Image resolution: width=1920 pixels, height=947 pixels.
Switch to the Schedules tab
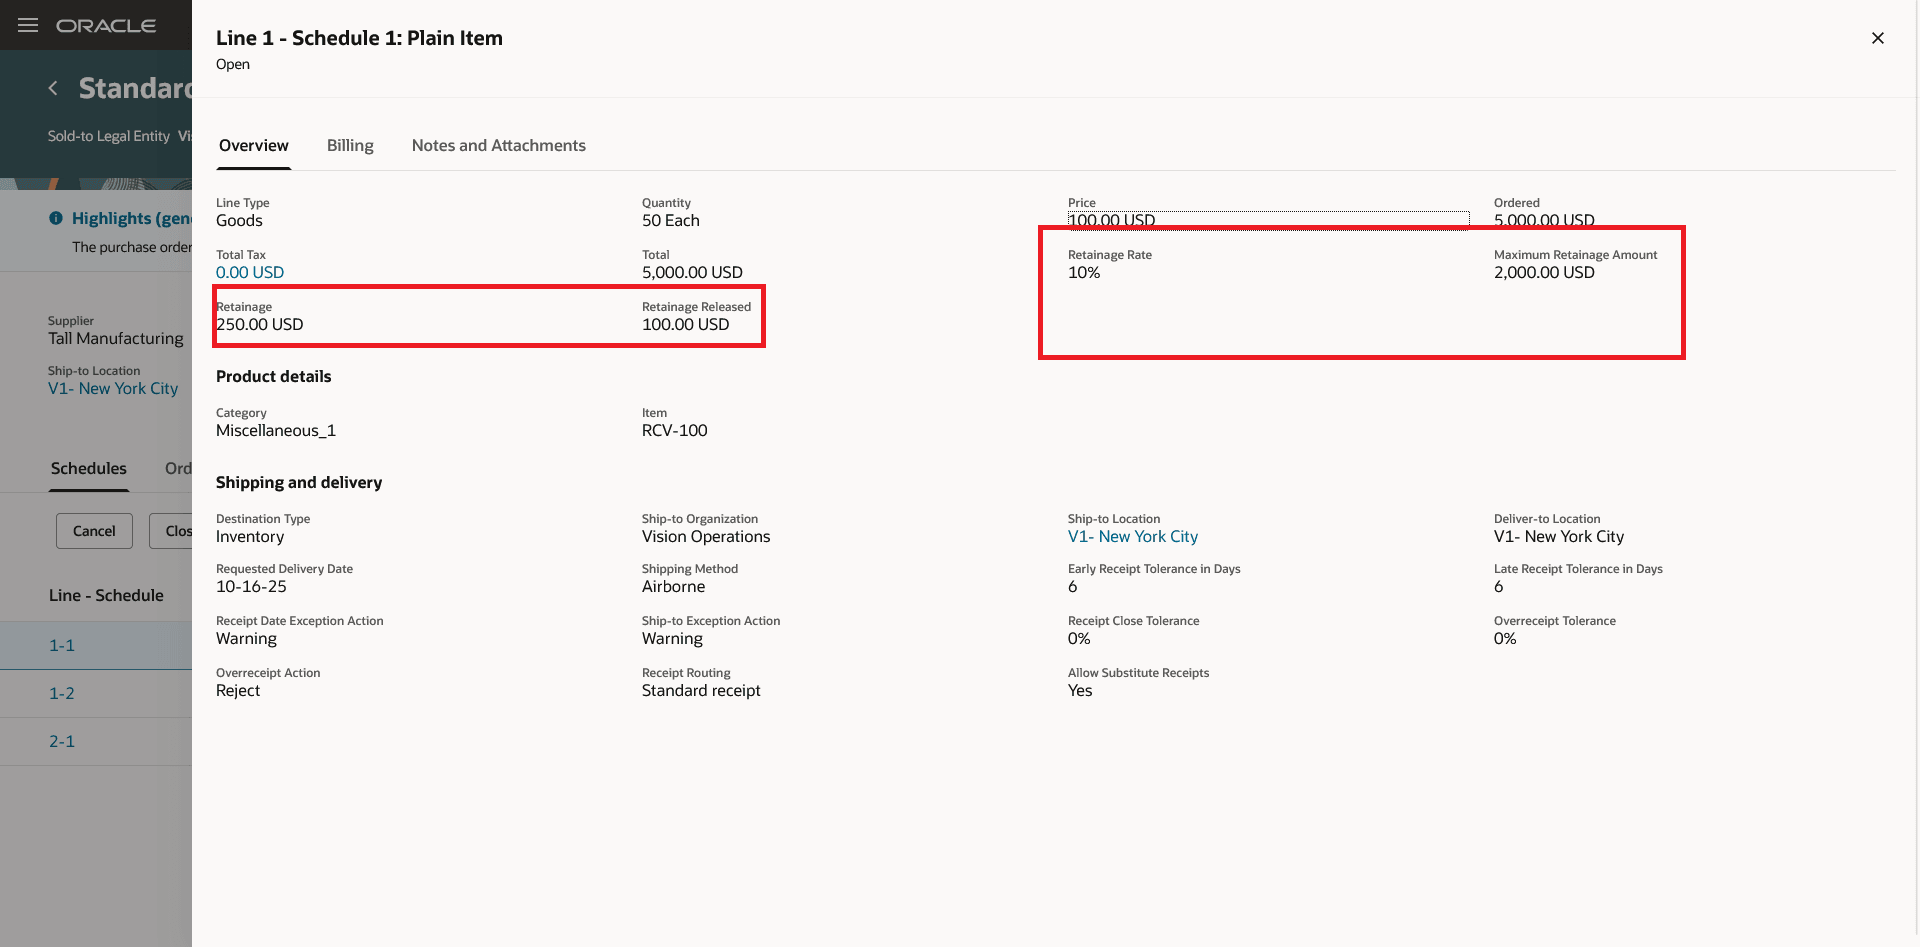[x=88, y=468]
